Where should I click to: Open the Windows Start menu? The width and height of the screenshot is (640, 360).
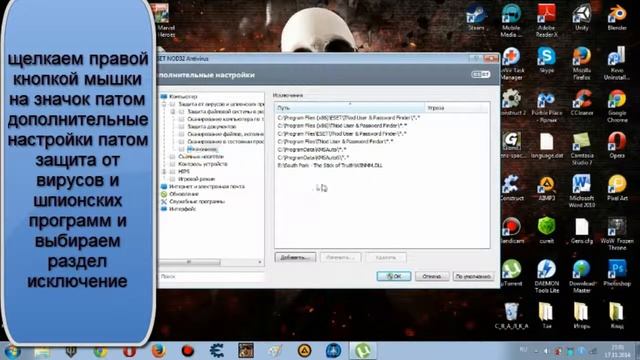(12, 351)
